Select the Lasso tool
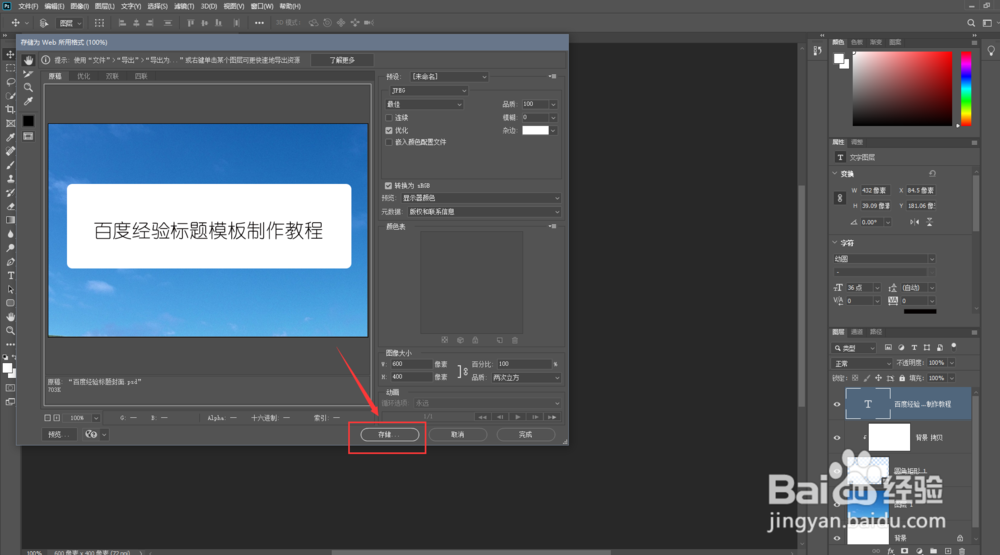 (x=10, y=82)
